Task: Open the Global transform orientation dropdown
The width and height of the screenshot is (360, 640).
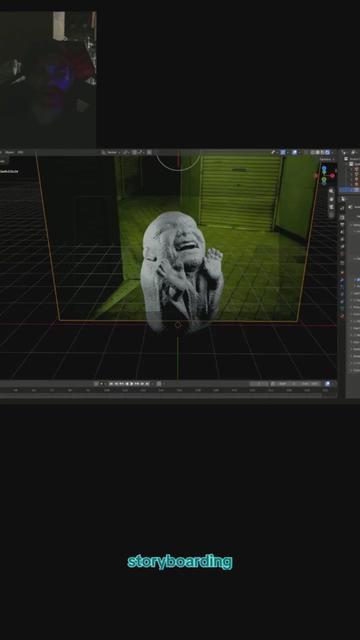Action: [x=112, y=152]
